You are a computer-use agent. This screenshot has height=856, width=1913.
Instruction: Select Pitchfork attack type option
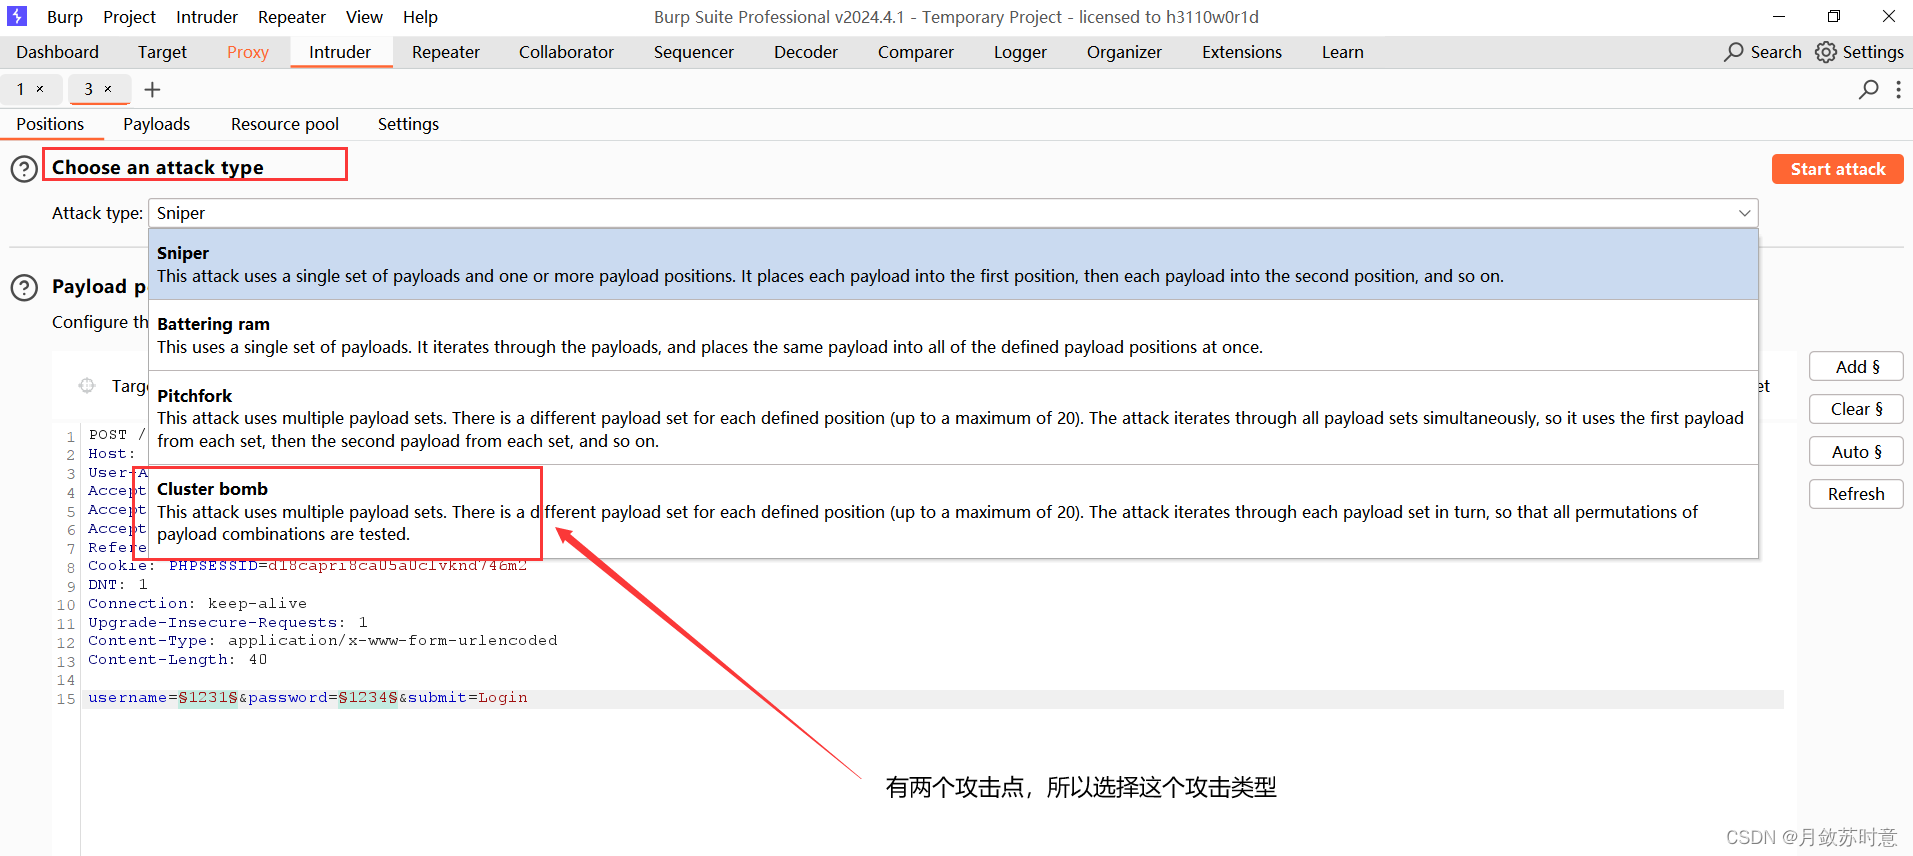click(x=953, y=418)
